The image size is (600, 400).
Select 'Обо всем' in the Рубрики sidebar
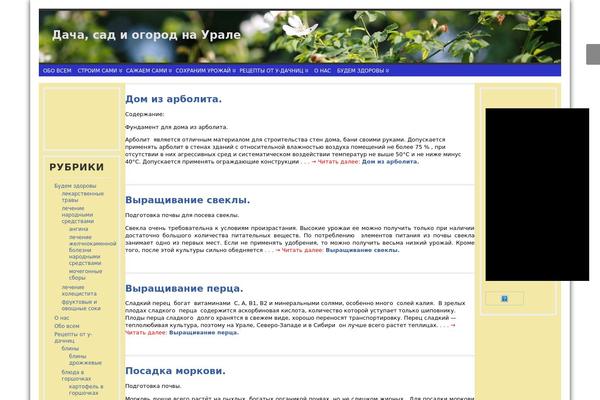[x=67, y=326]
